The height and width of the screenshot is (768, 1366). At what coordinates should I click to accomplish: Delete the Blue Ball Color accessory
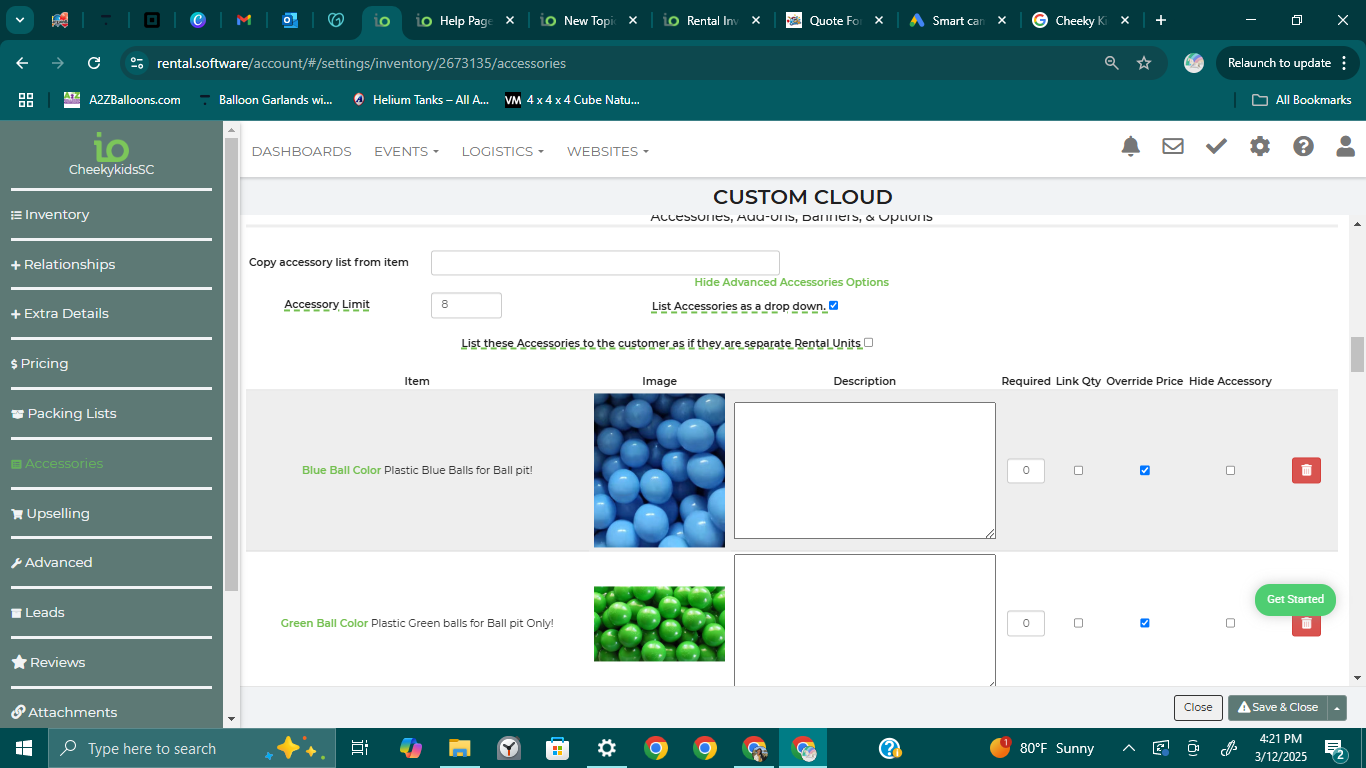coord(1306,470)
